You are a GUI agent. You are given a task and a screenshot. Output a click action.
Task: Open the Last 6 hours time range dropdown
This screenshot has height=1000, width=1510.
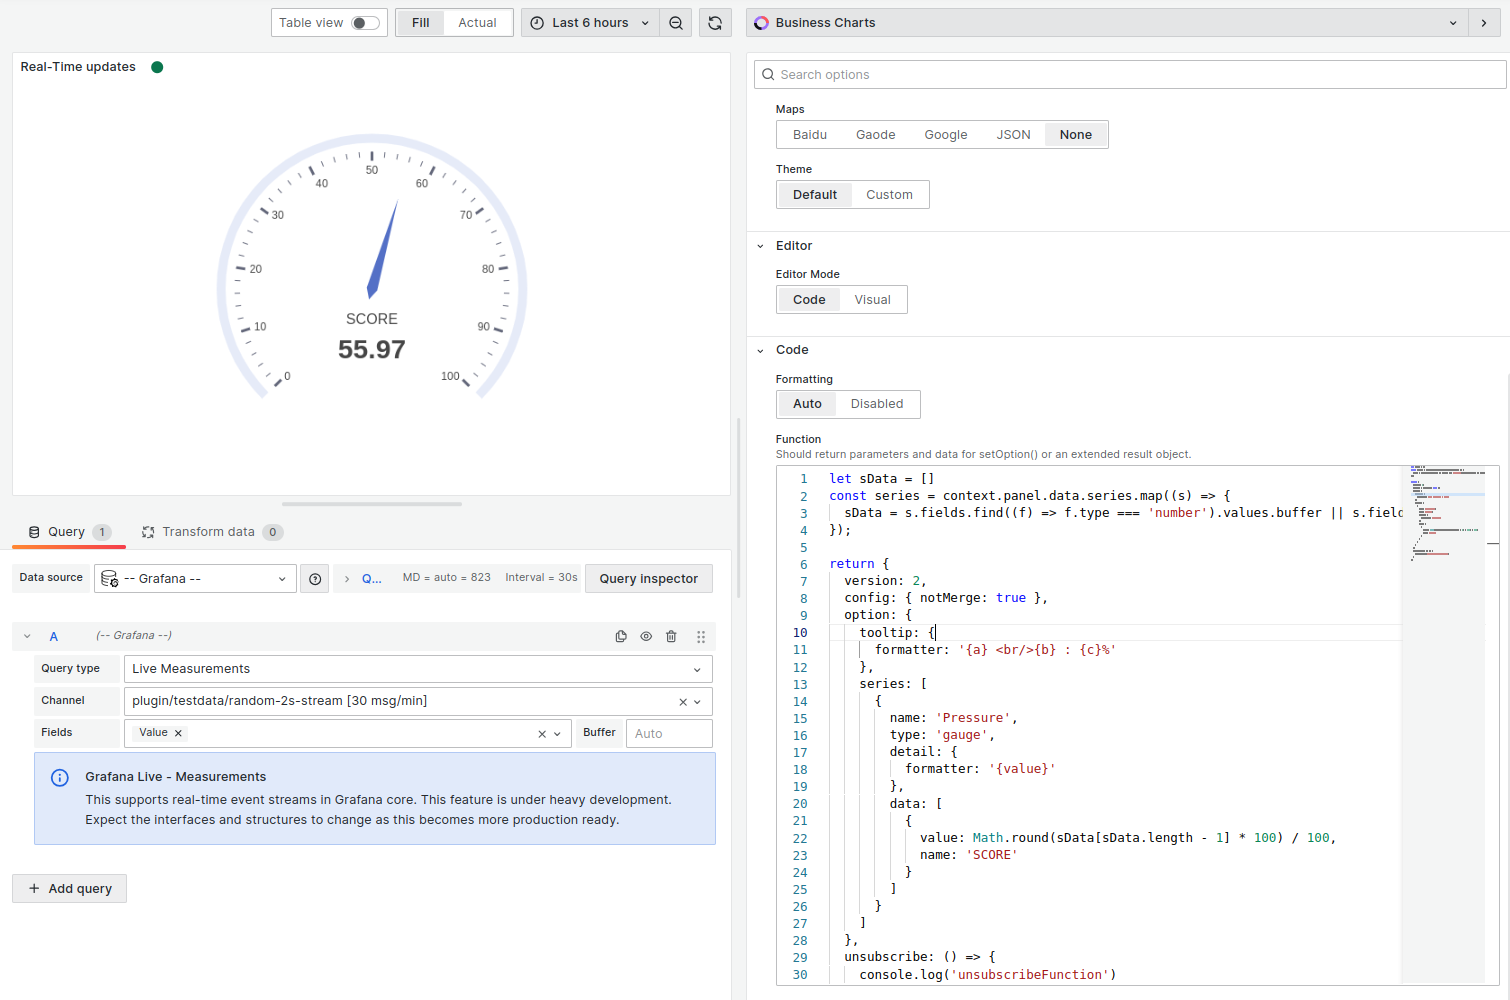589,22
